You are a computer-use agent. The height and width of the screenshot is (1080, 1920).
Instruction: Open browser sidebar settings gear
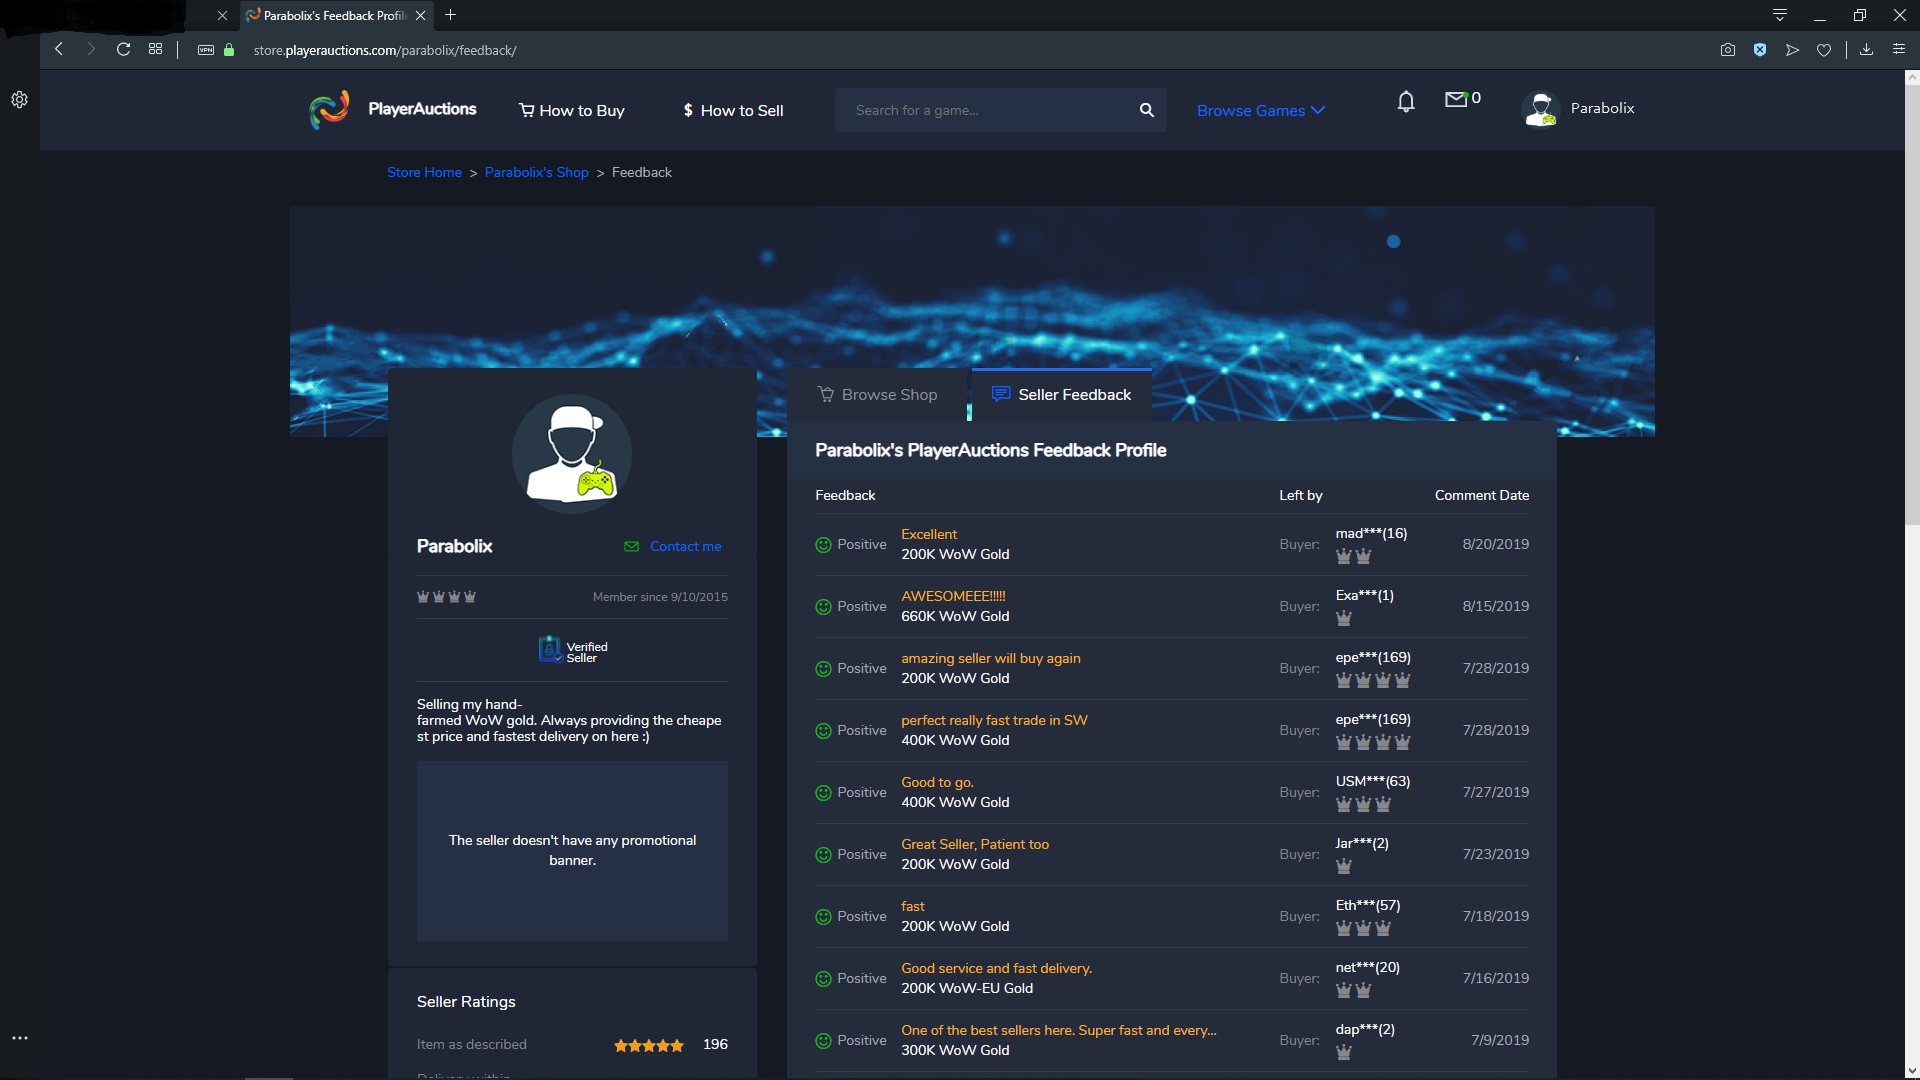[x=19, y=100]
